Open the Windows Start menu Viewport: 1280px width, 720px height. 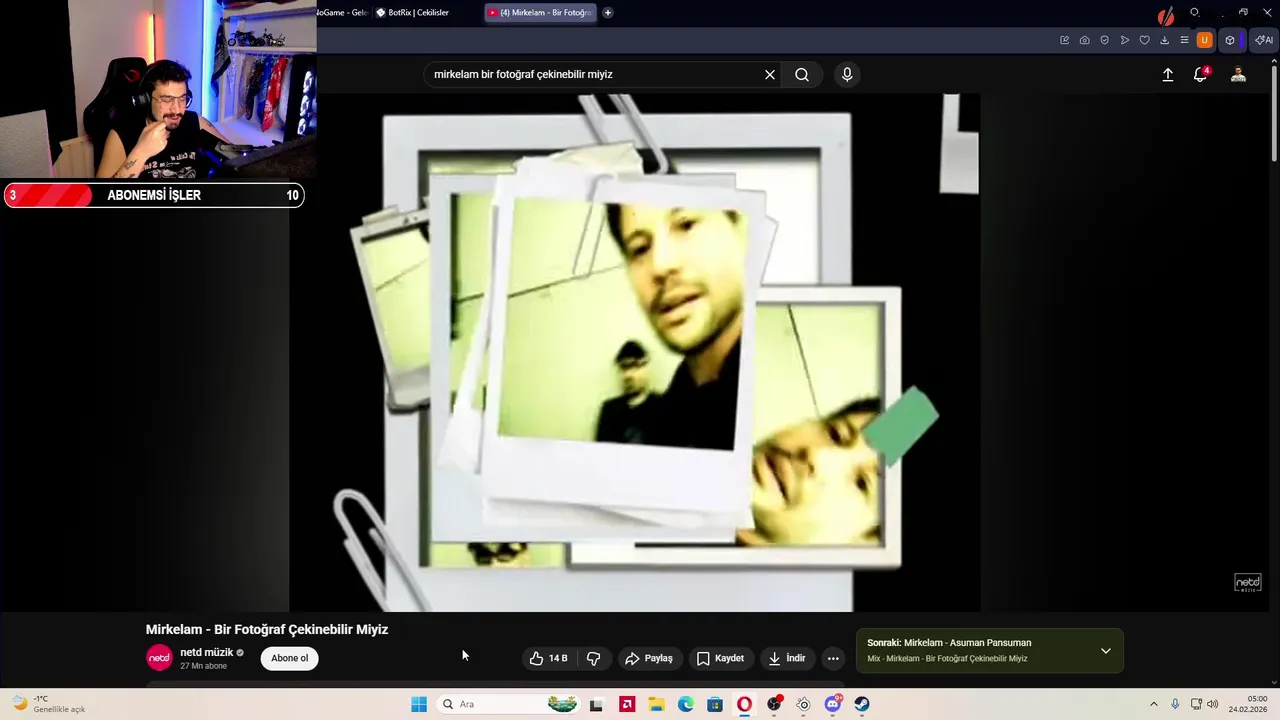point(419,704)
